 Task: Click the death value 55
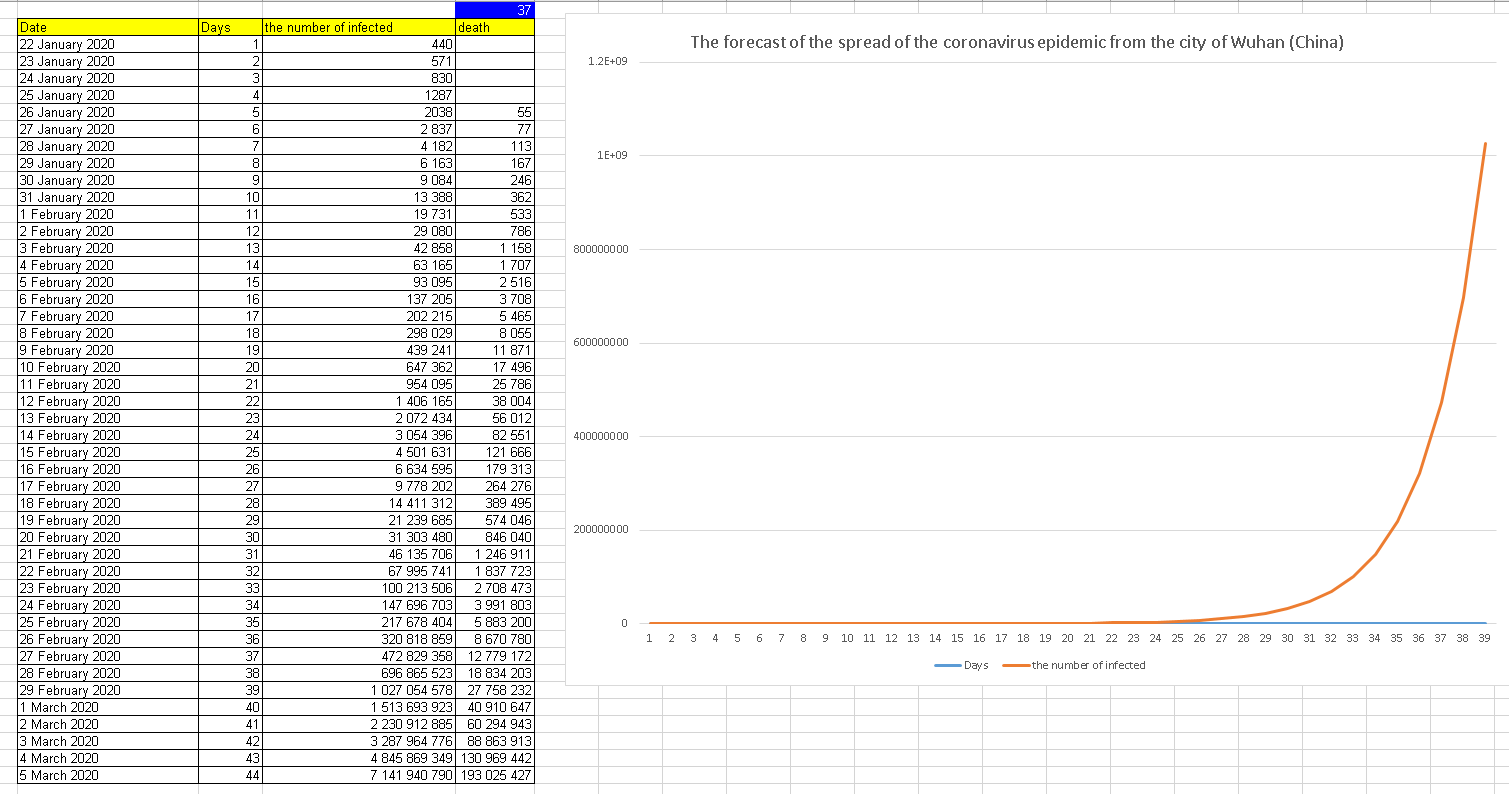[494, 113]
